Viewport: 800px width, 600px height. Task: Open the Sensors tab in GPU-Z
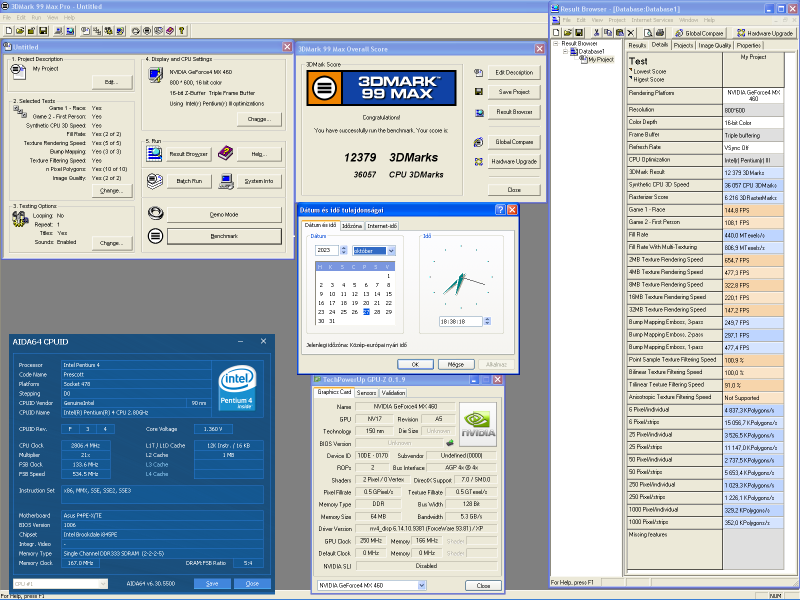[x=366, y=393]
